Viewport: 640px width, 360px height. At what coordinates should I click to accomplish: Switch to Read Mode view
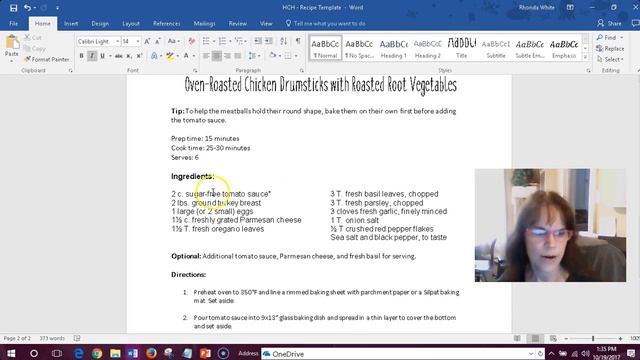pyautogui.click(x=517, y=338)
